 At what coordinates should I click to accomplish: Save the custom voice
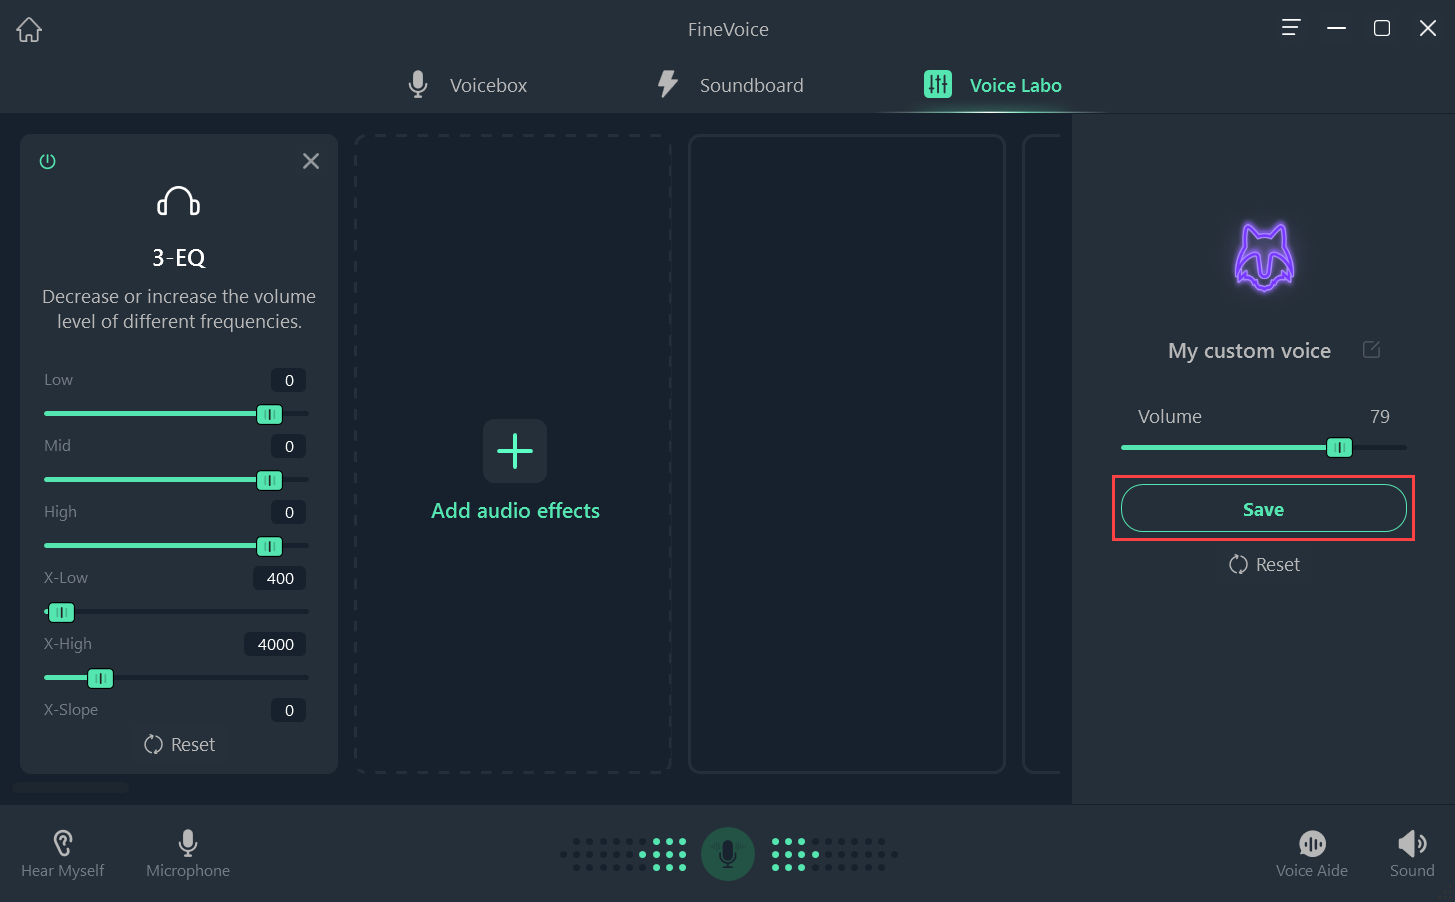(1263, 509)
